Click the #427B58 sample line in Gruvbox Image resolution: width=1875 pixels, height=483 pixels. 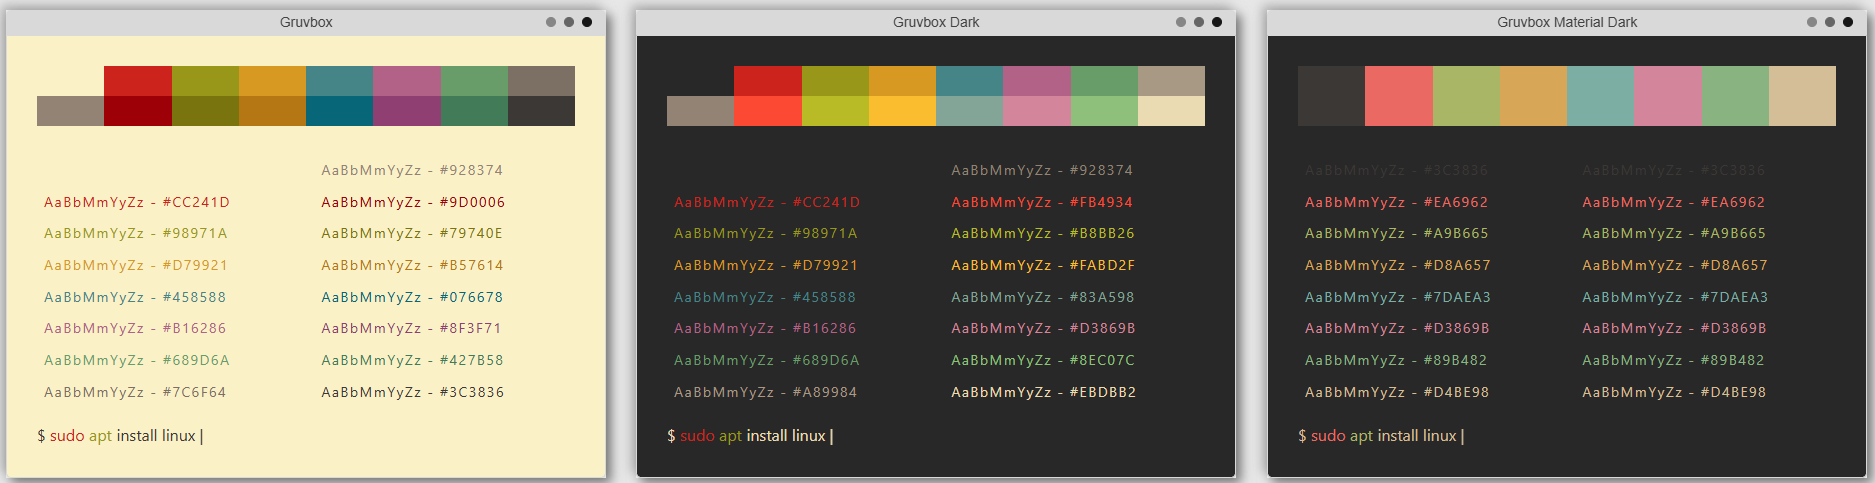[412, 360]
